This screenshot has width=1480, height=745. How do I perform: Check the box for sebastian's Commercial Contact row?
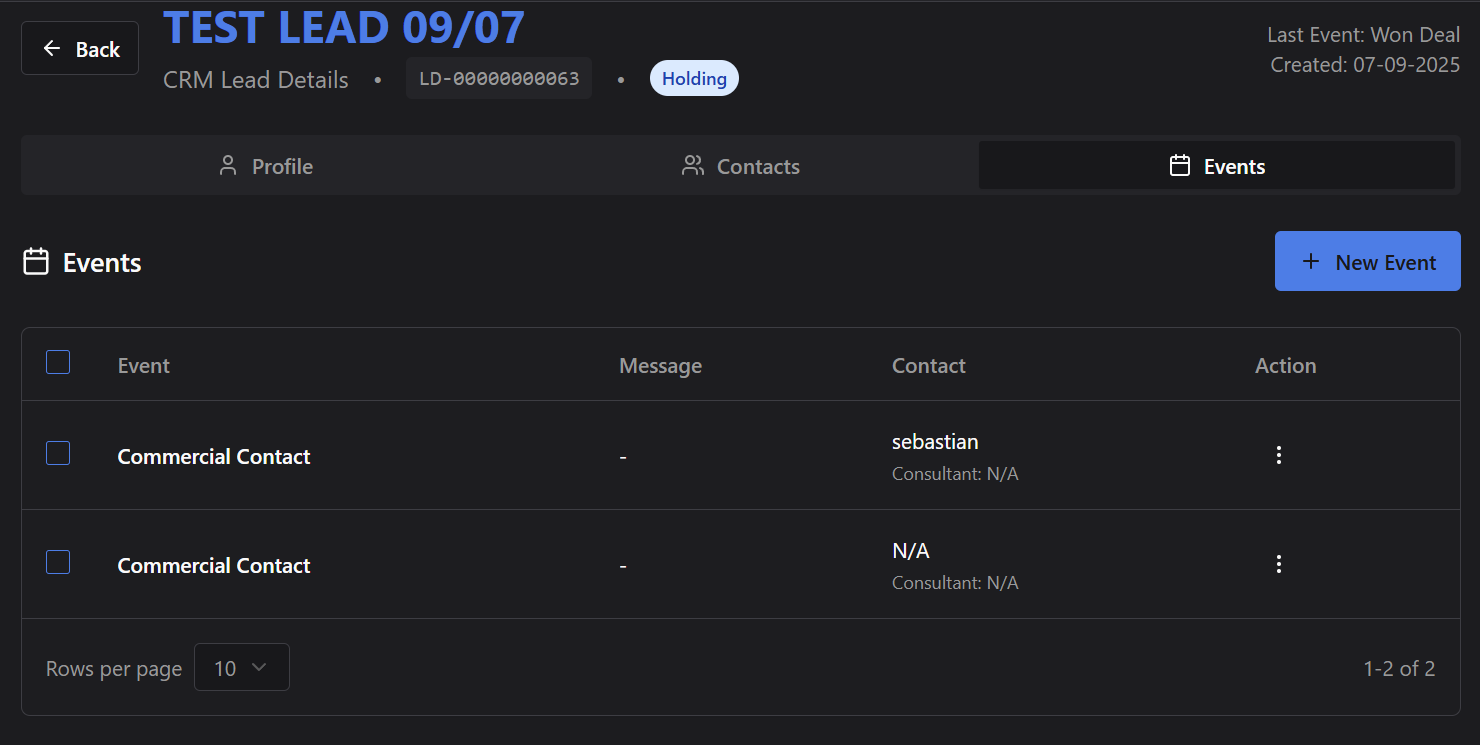(58, 454)
